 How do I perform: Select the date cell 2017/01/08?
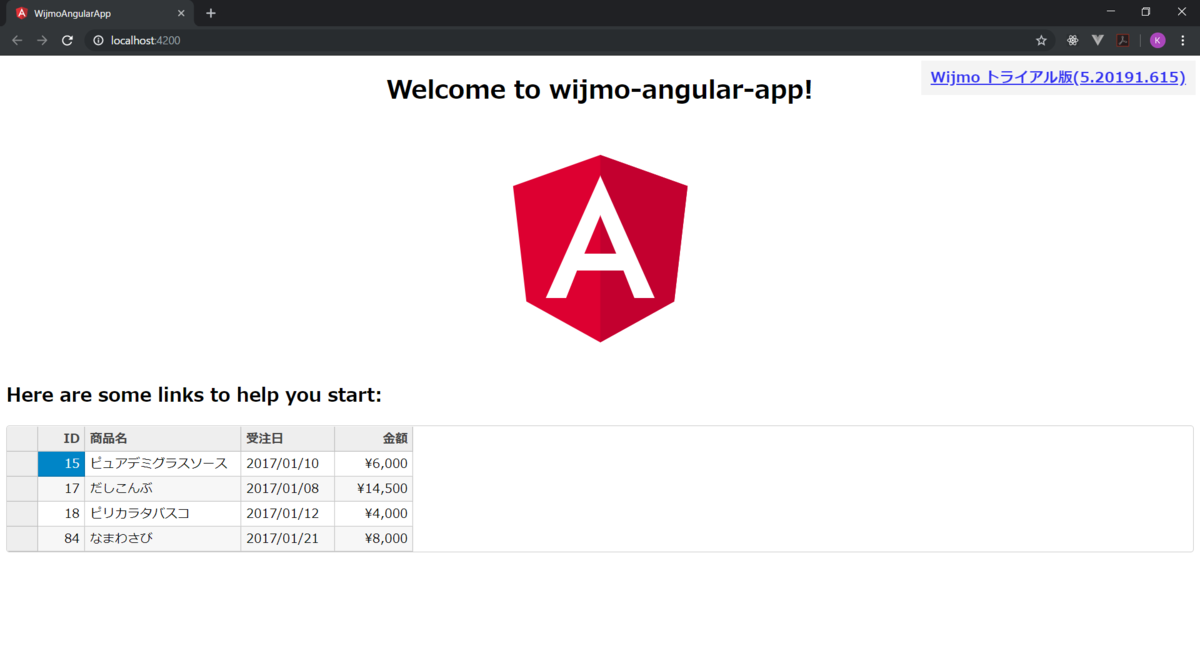click(288, 489)
